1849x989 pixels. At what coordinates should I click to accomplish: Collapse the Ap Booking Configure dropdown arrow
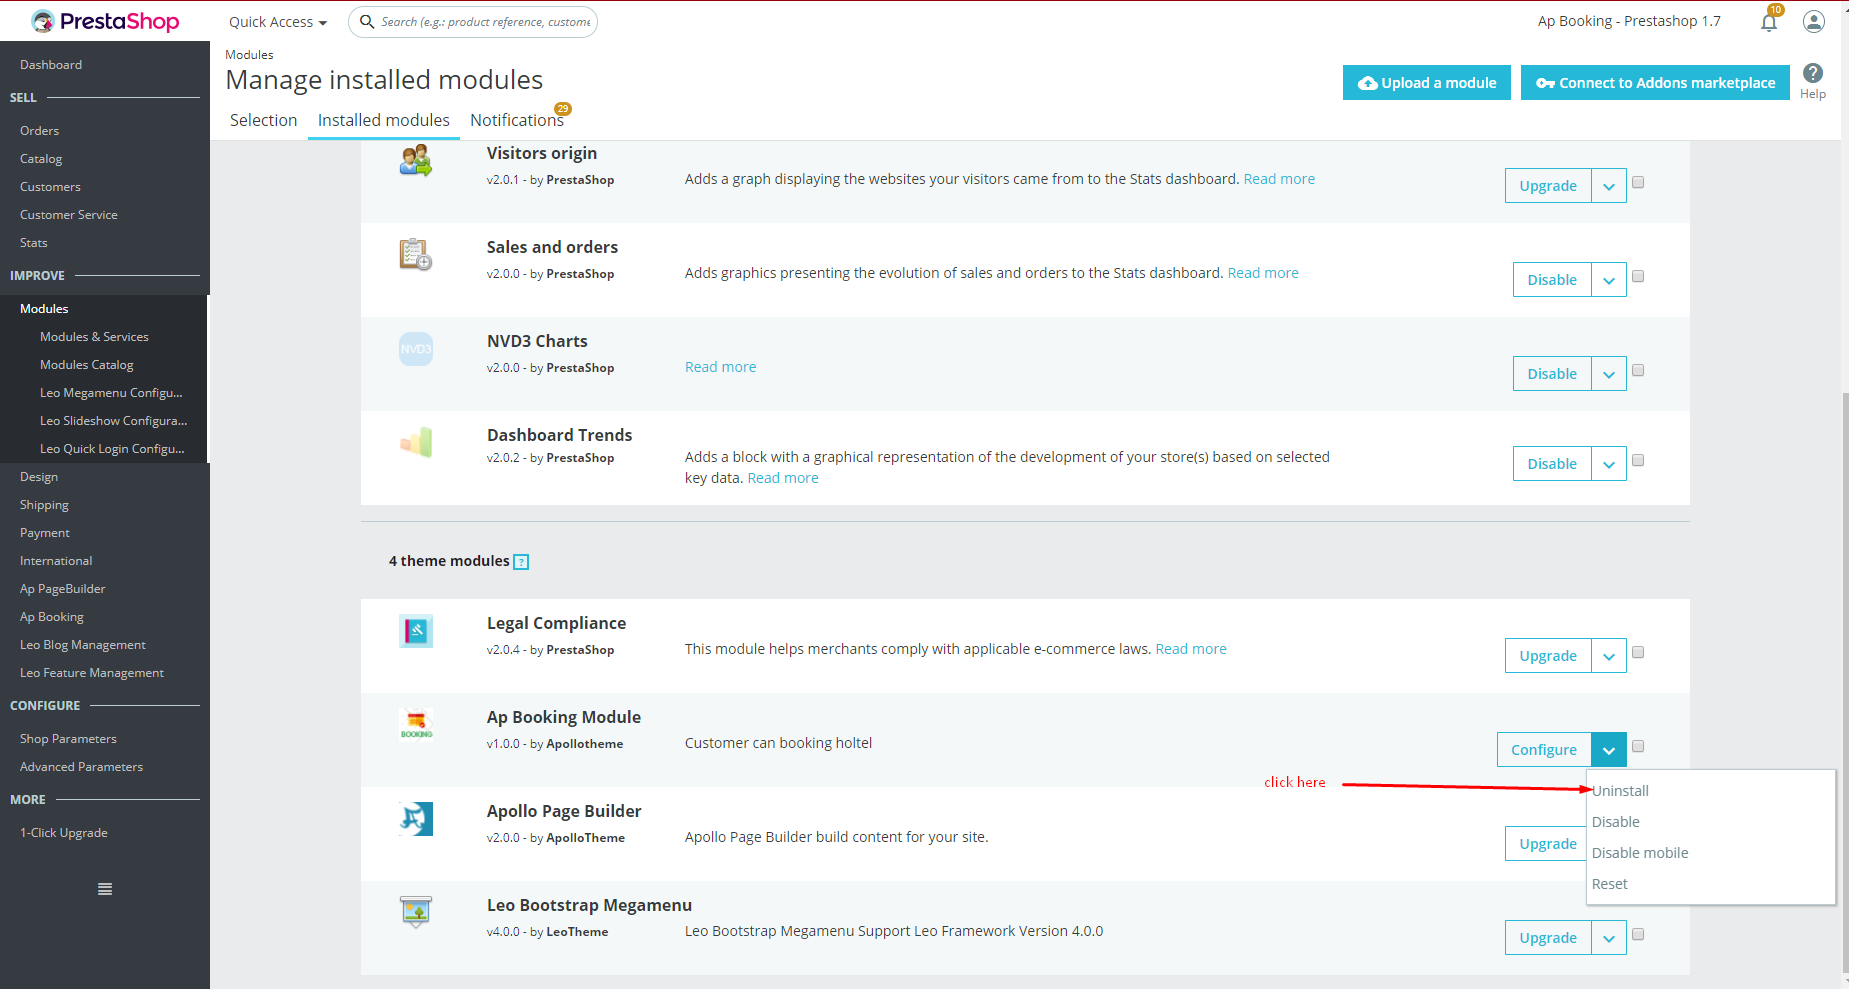tap(1609, 750)
